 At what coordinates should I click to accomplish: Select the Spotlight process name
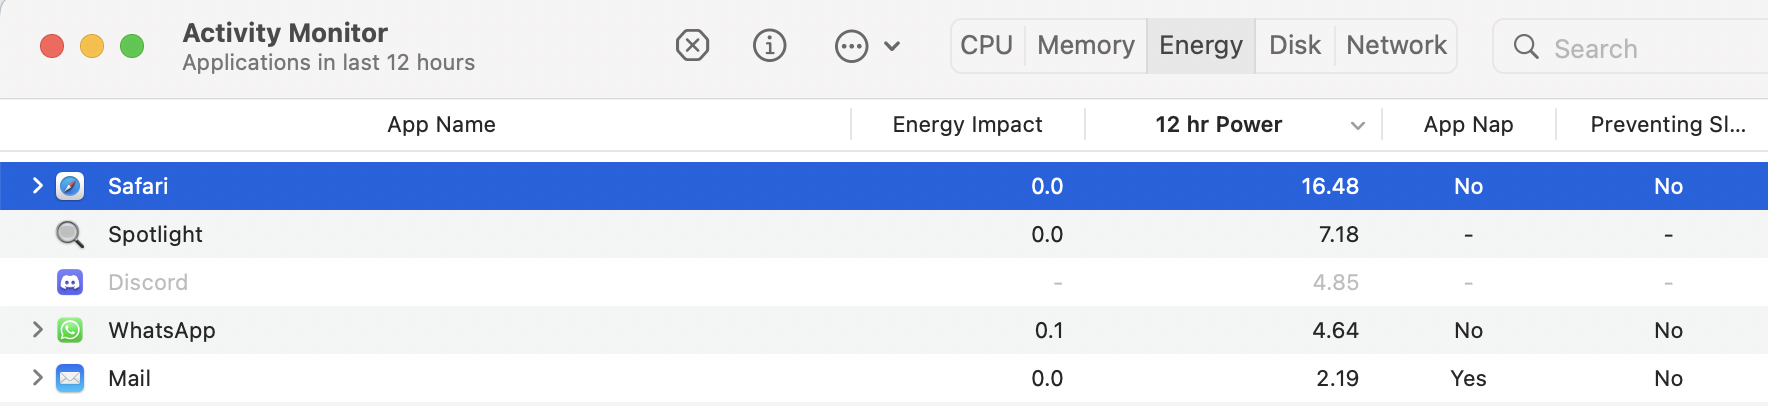coord(155,234)
